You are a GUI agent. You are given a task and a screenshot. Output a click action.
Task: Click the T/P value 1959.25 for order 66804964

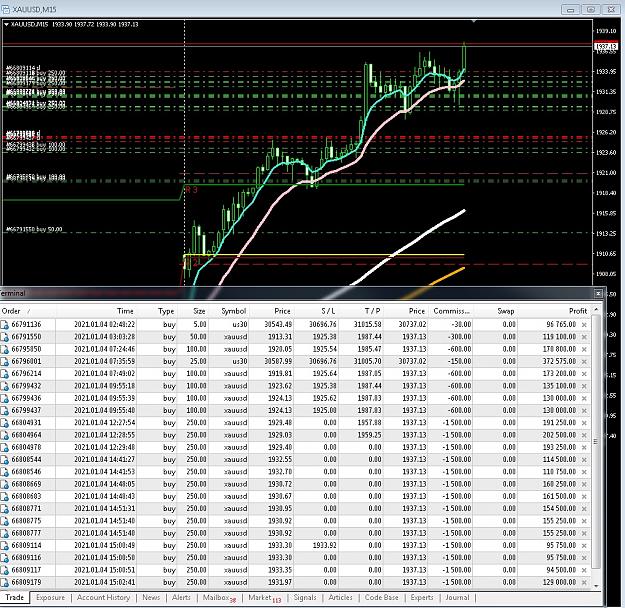click(369, 435)
